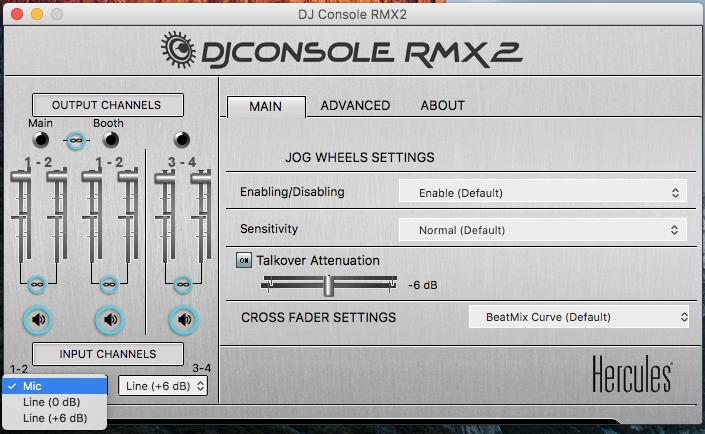Screen dimensions: 705x434
Task: Mute the Booth 1-2 output speaker icon
Action: click(110, 320)
